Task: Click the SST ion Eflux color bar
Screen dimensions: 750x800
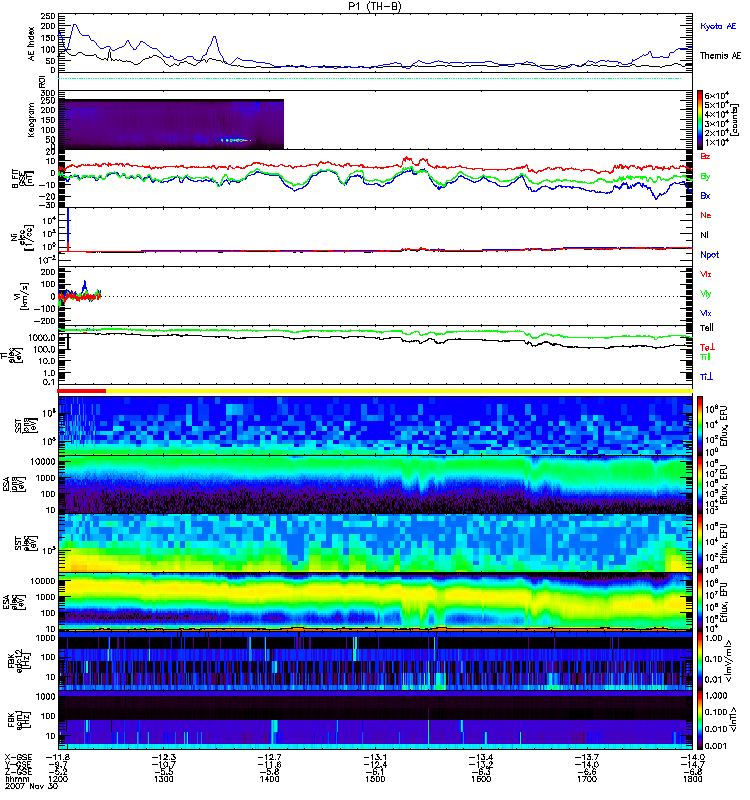Action: tap(700, 426)
